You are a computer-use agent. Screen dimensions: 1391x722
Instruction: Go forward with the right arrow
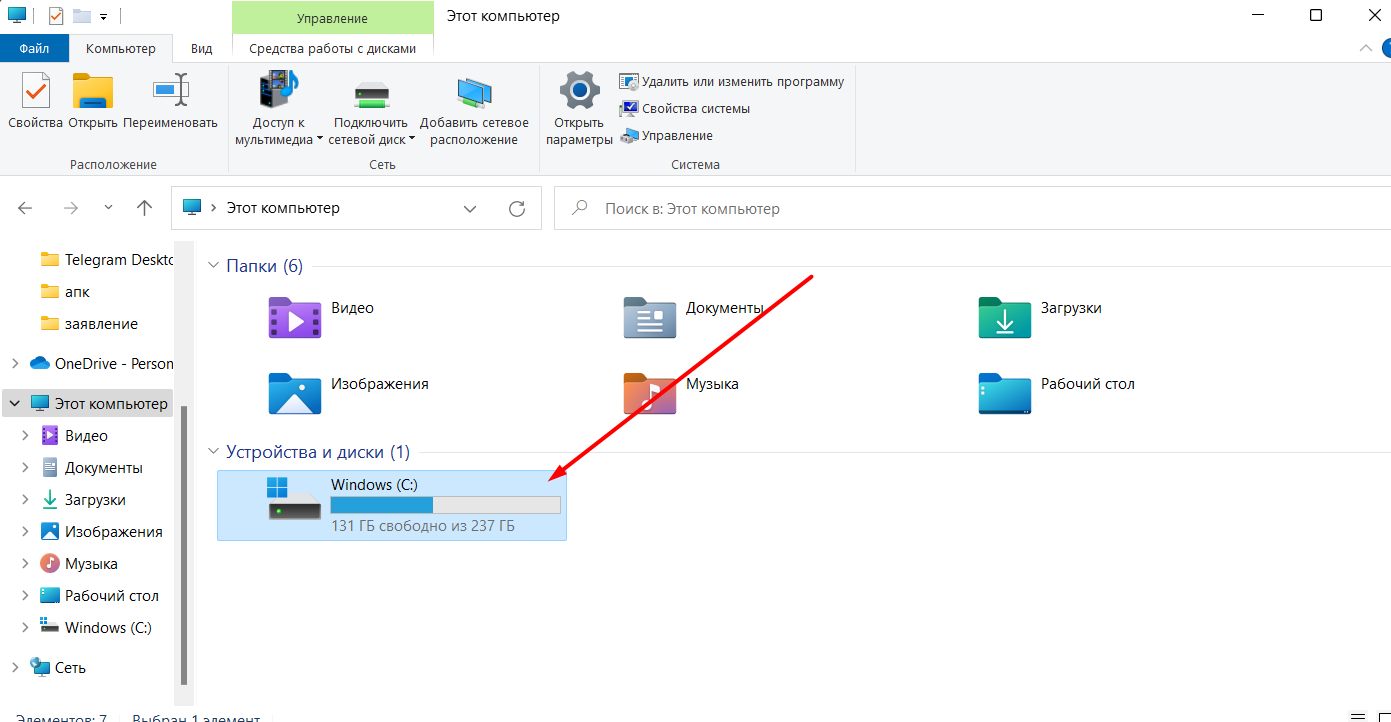pos(71,208)
